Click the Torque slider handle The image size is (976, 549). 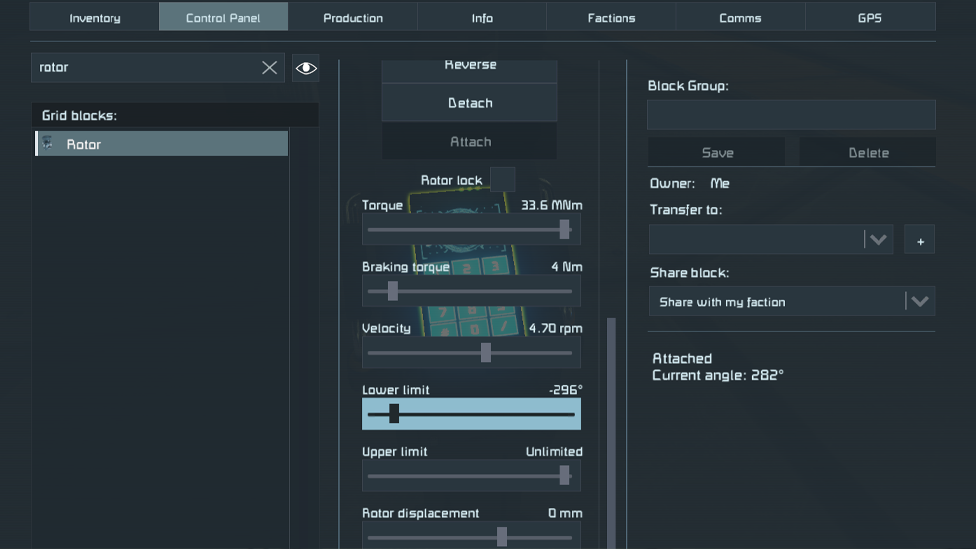tap(564, 229)
